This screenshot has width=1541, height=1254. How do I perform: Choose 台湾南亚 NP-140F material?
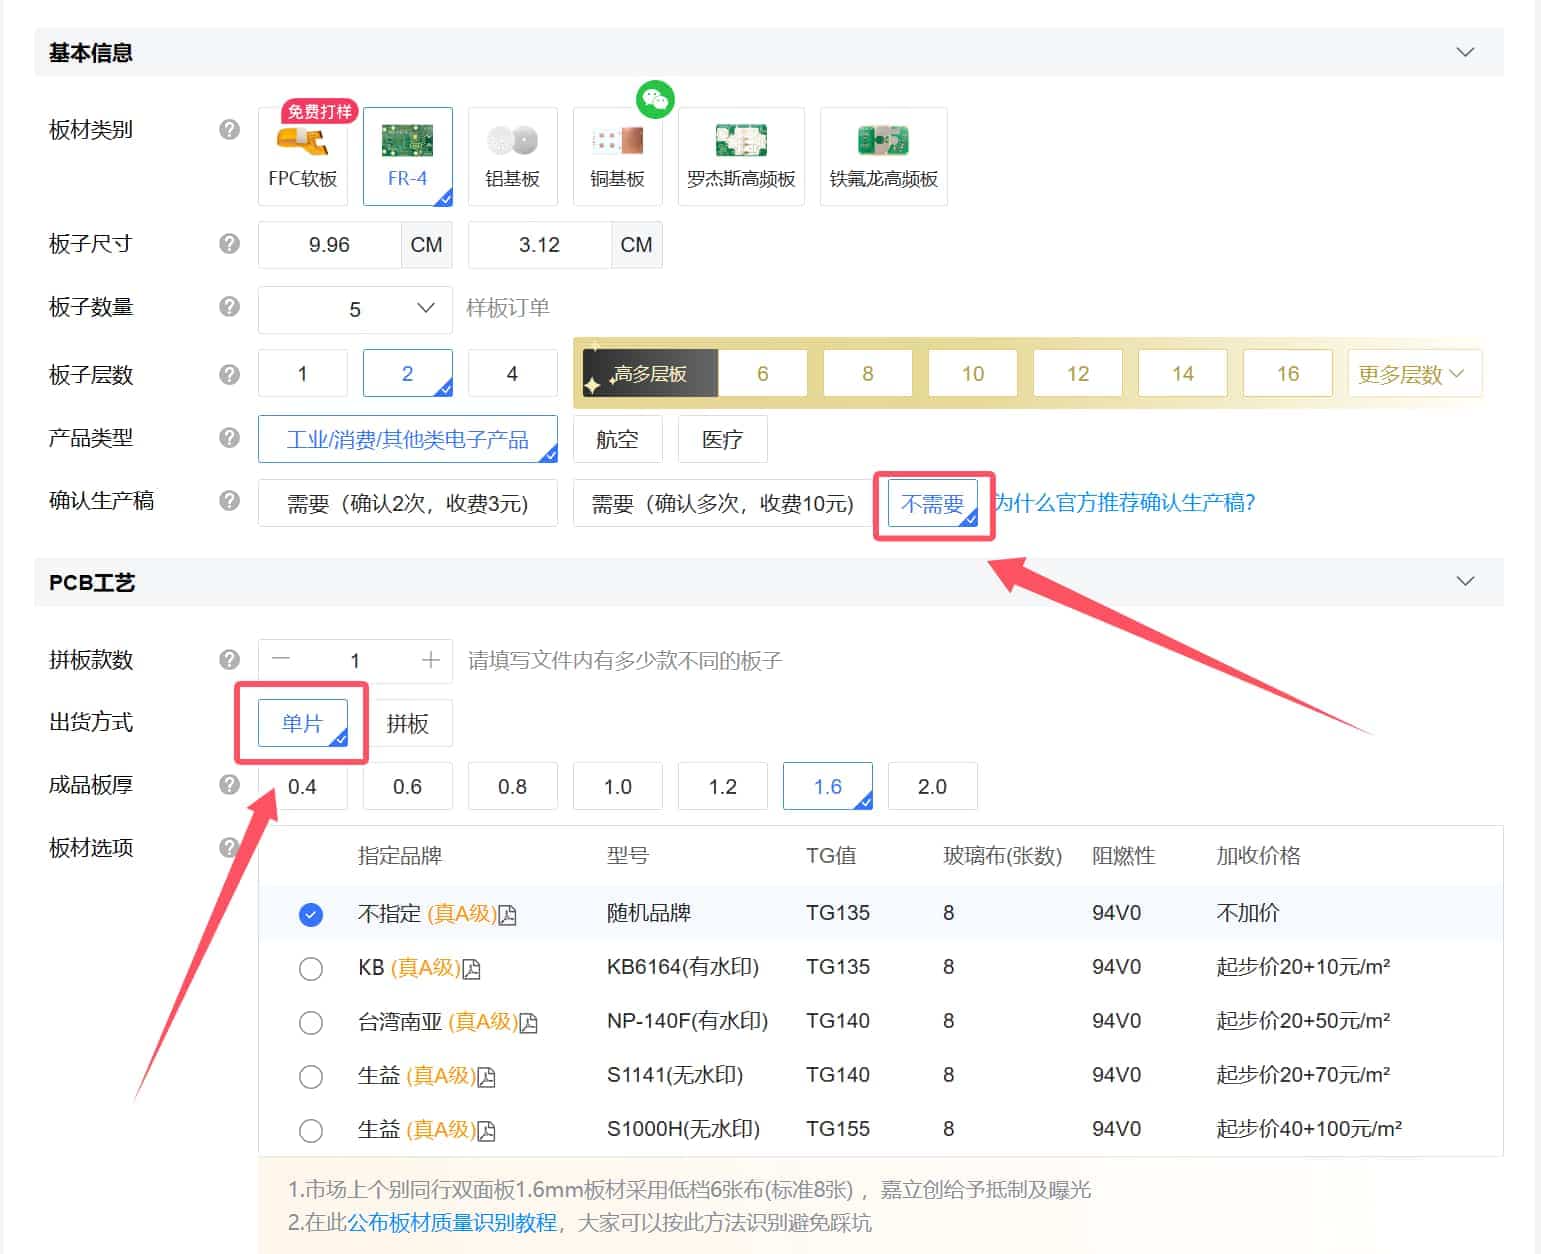[311, 1022]
